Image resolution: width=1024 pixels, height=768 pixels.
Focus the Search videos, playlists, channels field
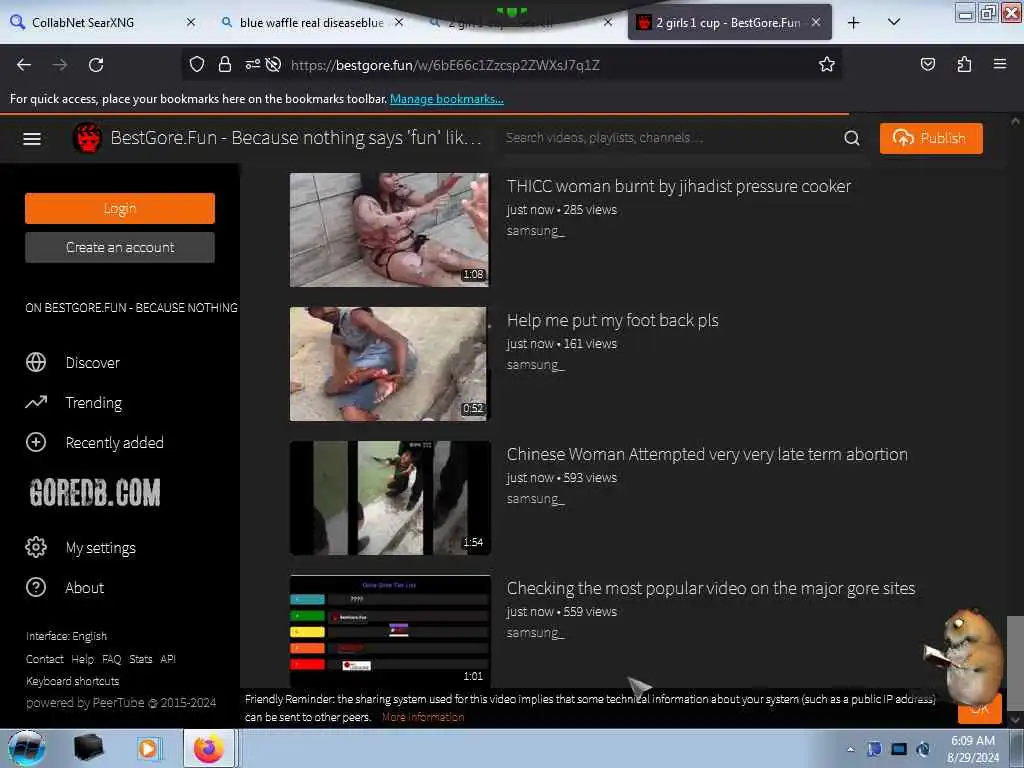pos(673,138)
